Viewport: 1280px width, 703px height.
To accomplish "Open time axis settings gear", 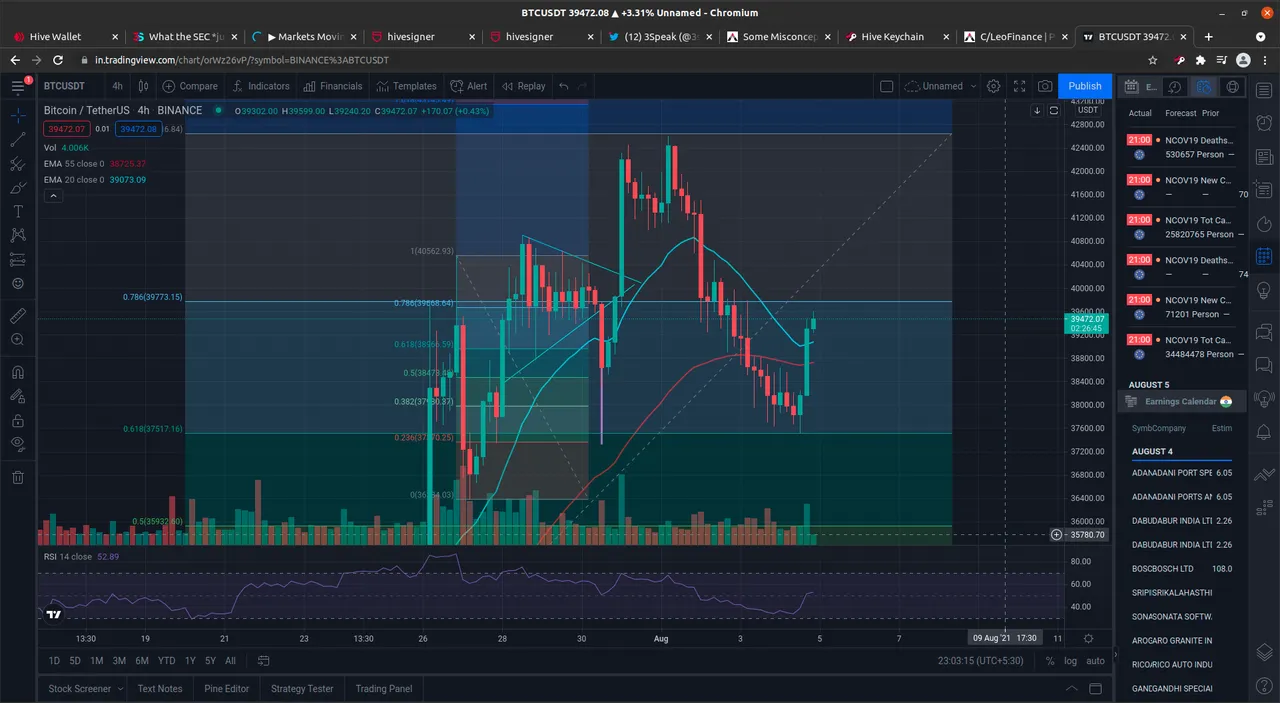I will [1088, 638].
